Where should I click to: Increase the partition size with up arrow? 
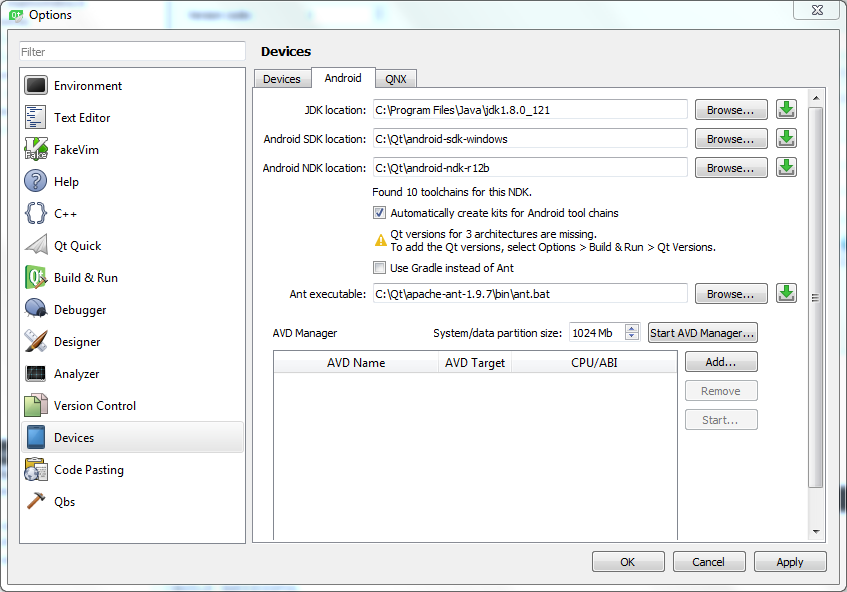[632, 328]
